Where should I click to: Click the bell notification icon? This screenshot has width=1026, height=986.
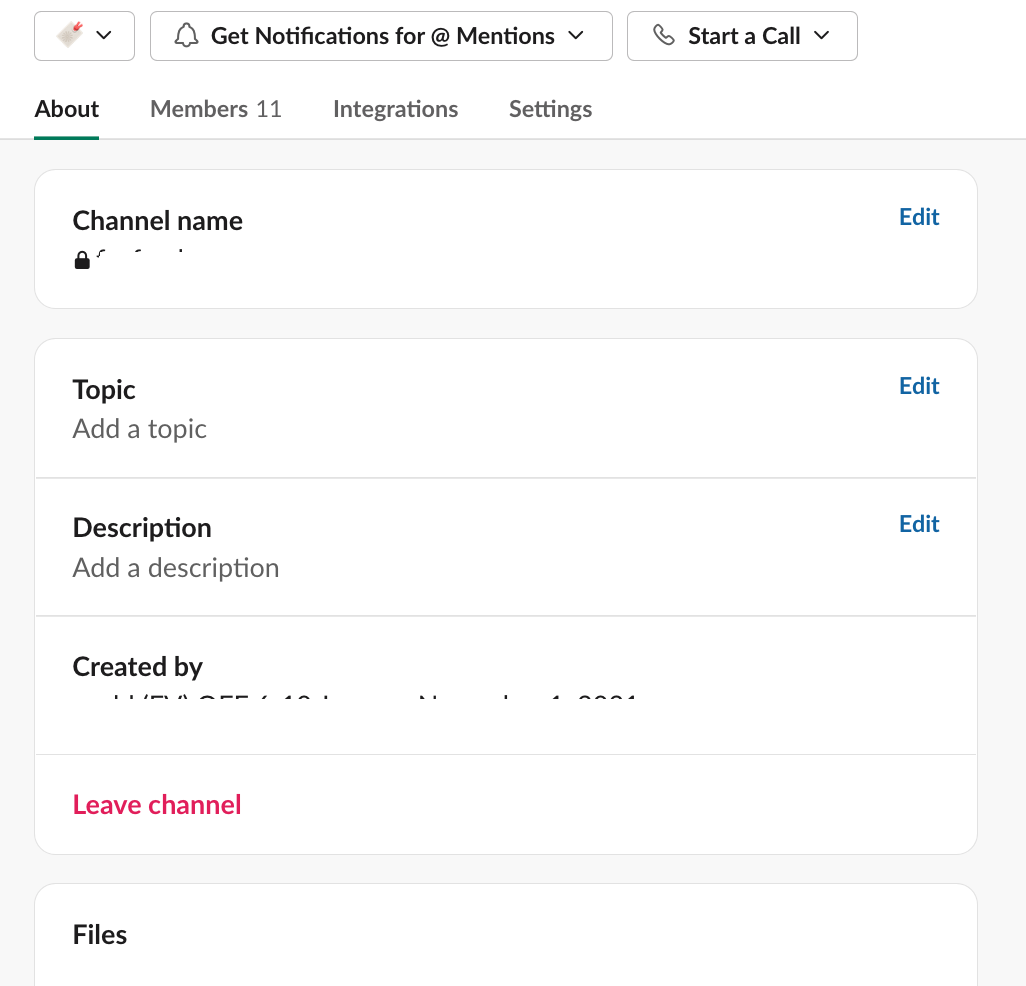tap(186, 35)
